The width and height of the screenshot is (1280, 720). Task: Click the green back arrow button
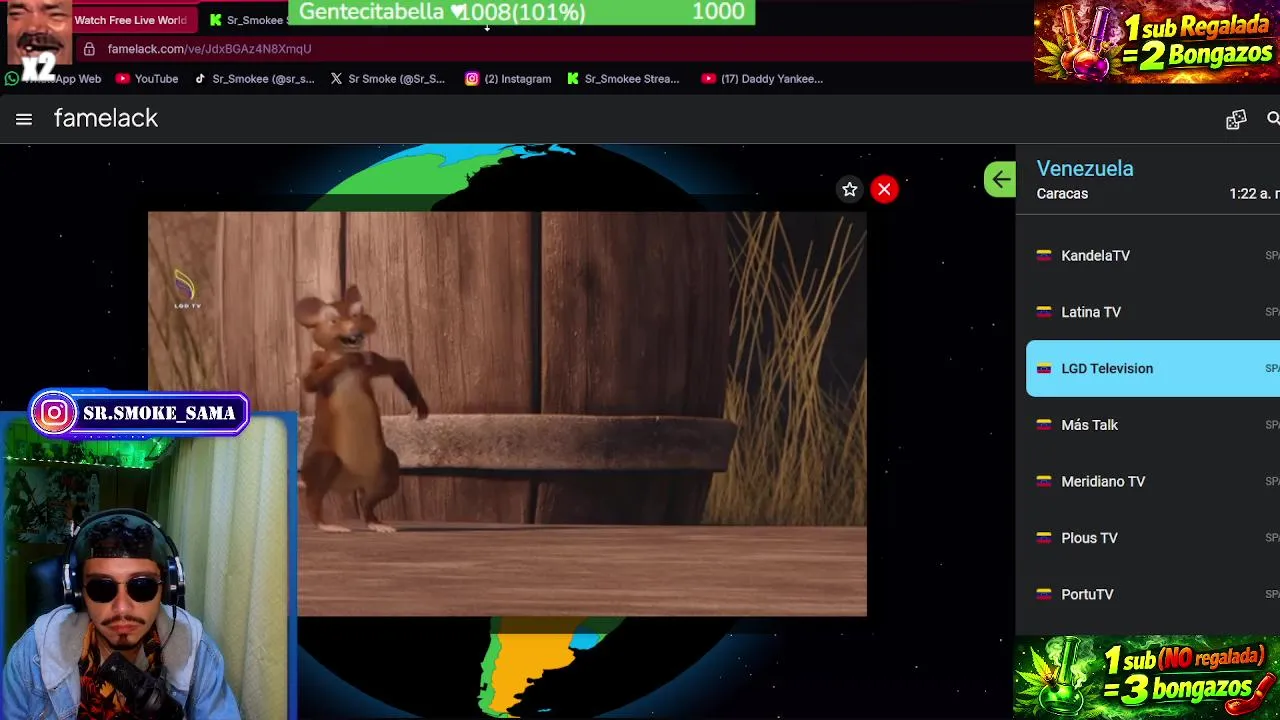click(1000, 180)
